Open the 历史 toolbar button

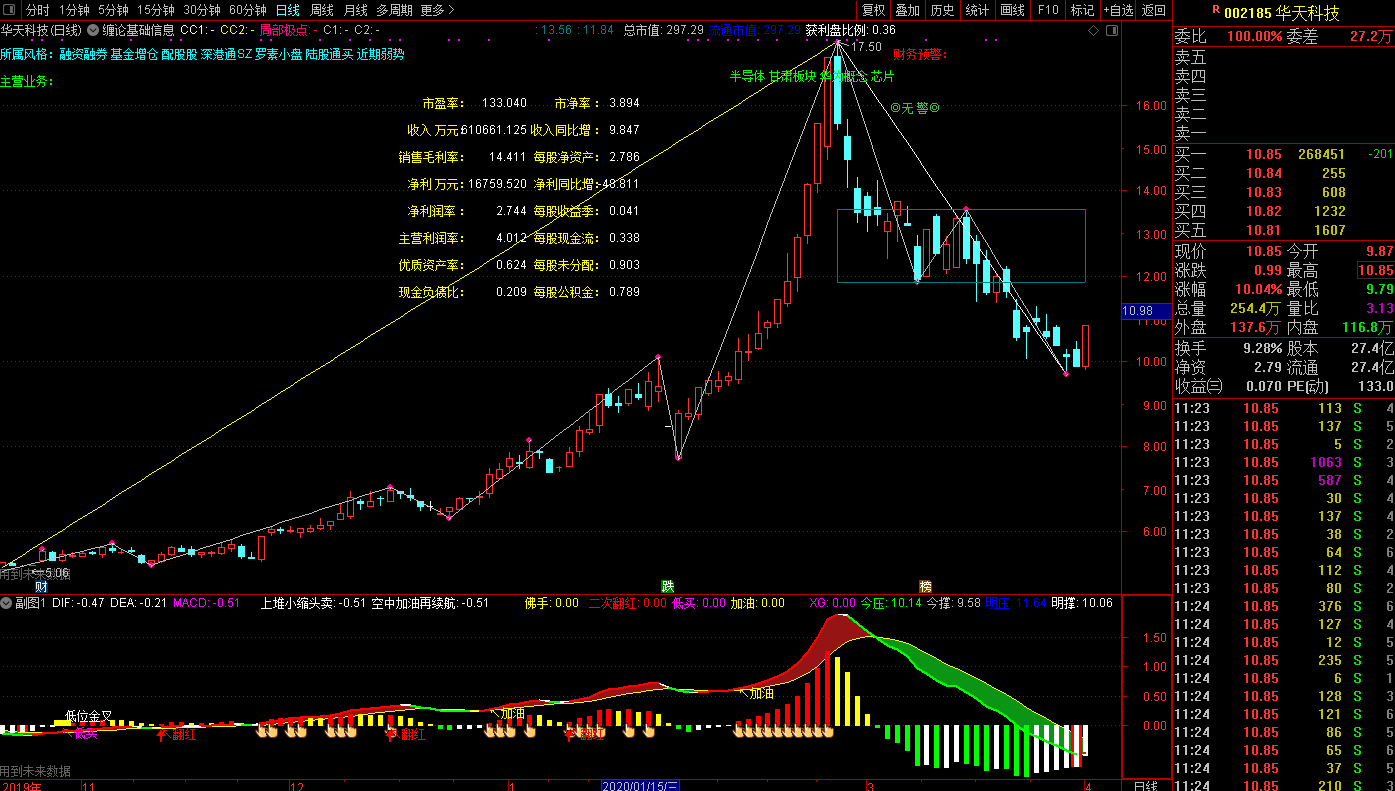pos(942,10)
